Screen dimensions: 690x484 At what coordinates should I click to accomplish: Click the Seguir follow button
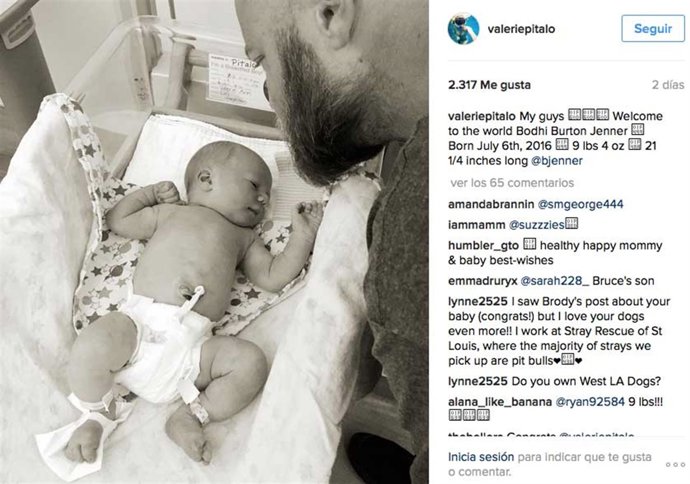pyautogui.click(x=653, y=29)
